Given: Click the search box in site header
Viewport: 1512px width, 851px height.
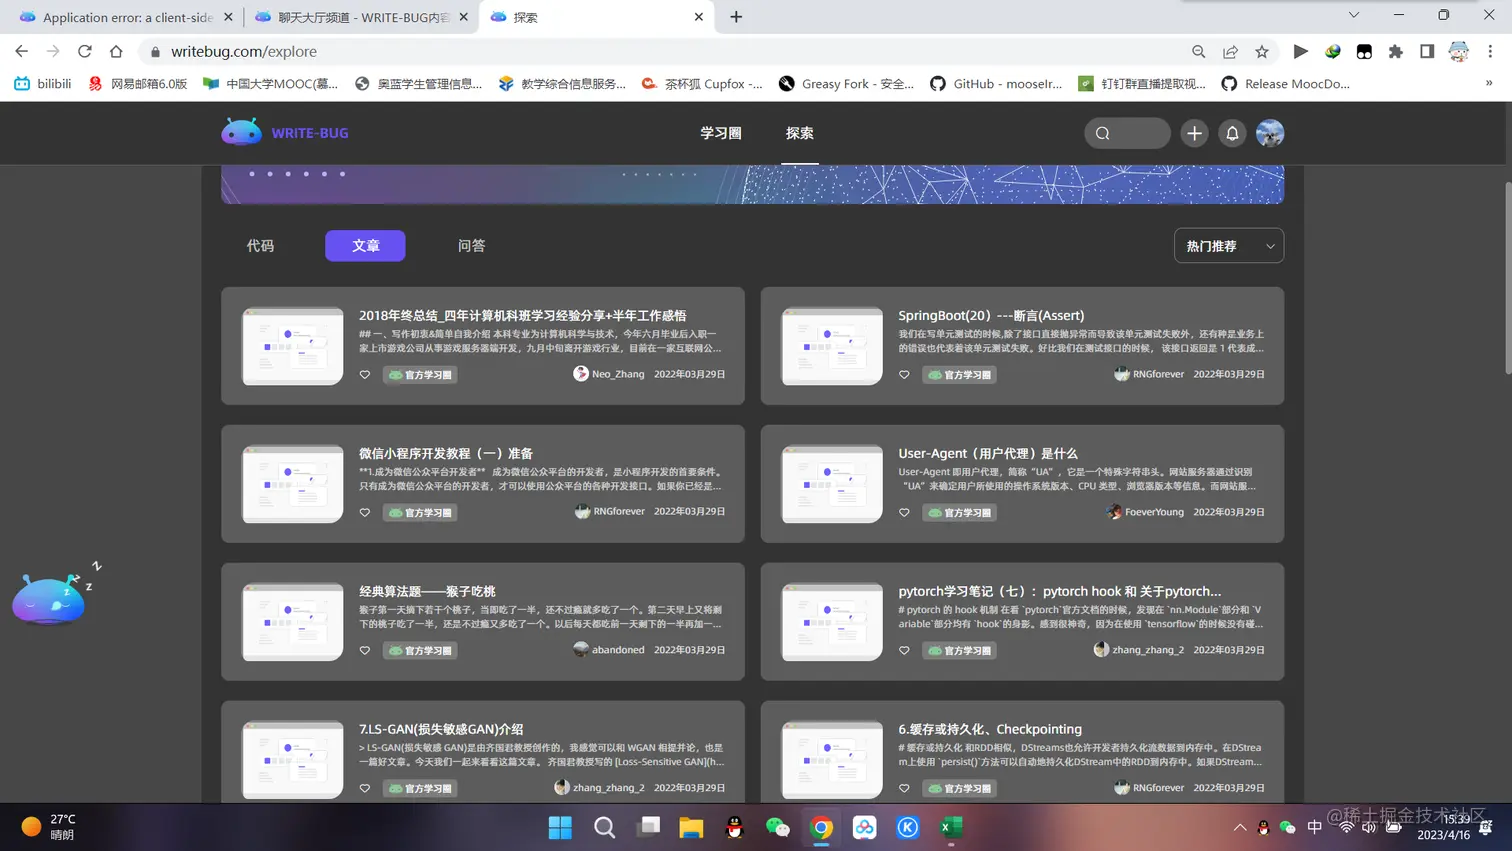Looking at the screenshot, I should (x=1127, y=133).
